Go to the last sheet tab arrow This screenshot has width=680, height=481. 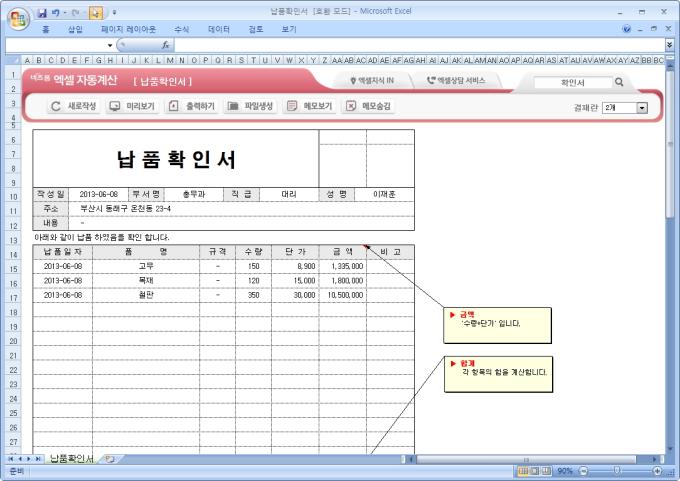[38, 459]
